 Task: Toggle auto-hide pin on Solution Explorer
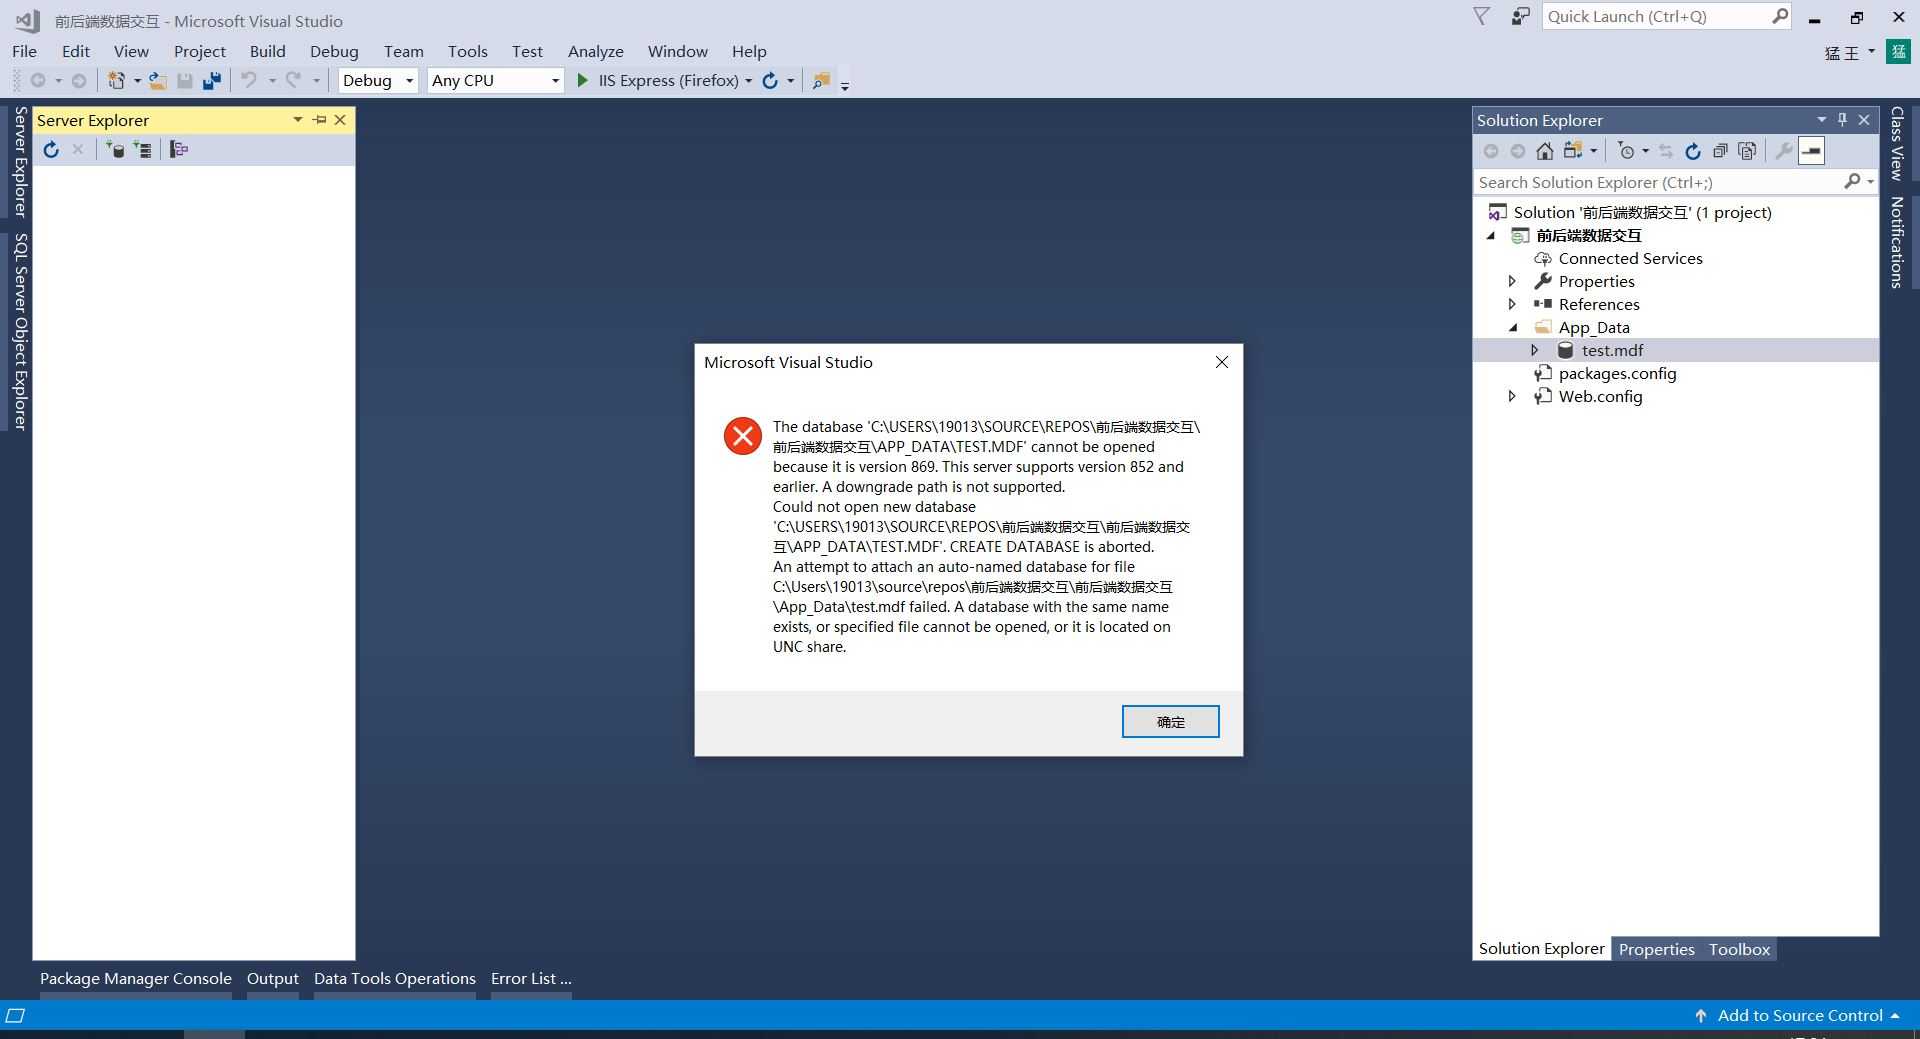[1843, 120]
